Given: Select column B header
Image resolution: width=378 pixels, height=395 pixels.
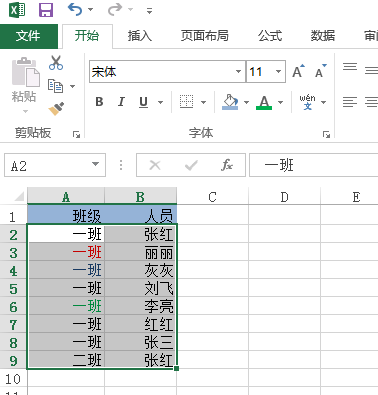Looking at the screenshot, I should [x=140, y=197].
